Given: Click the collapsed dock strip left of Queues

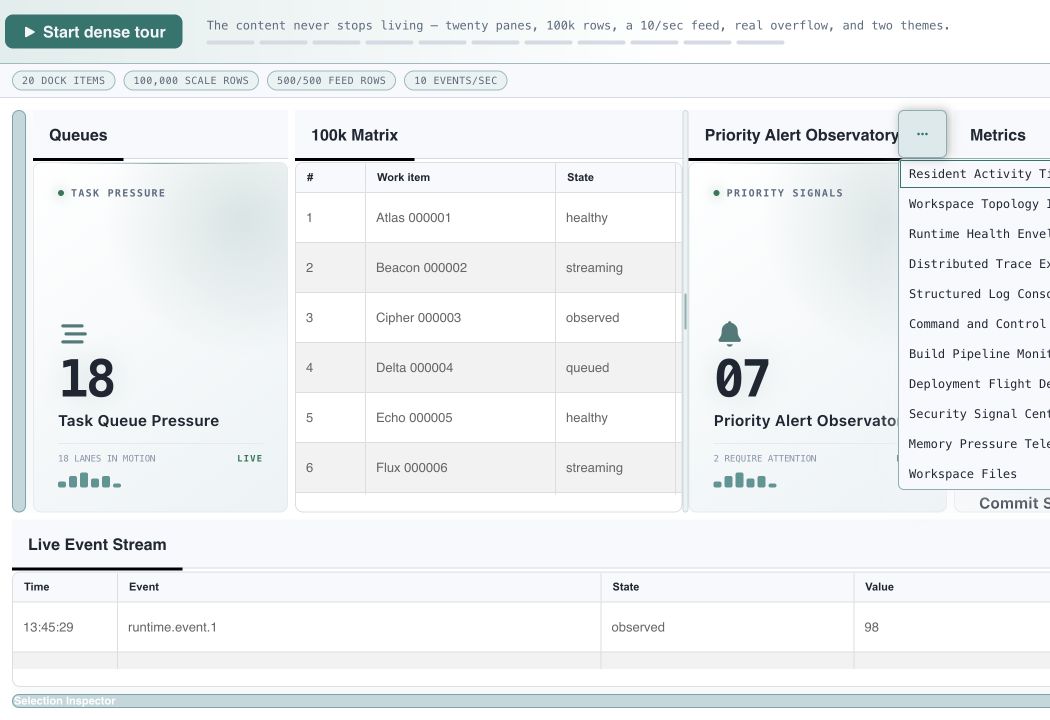Looking at the screenshot, I should point(19,311).
